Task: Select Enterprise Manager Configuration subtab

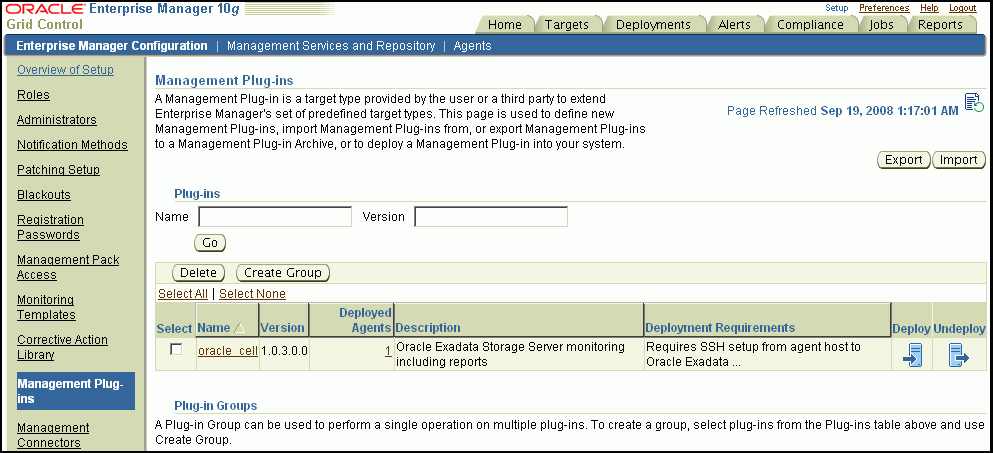Action: [111, 46]
